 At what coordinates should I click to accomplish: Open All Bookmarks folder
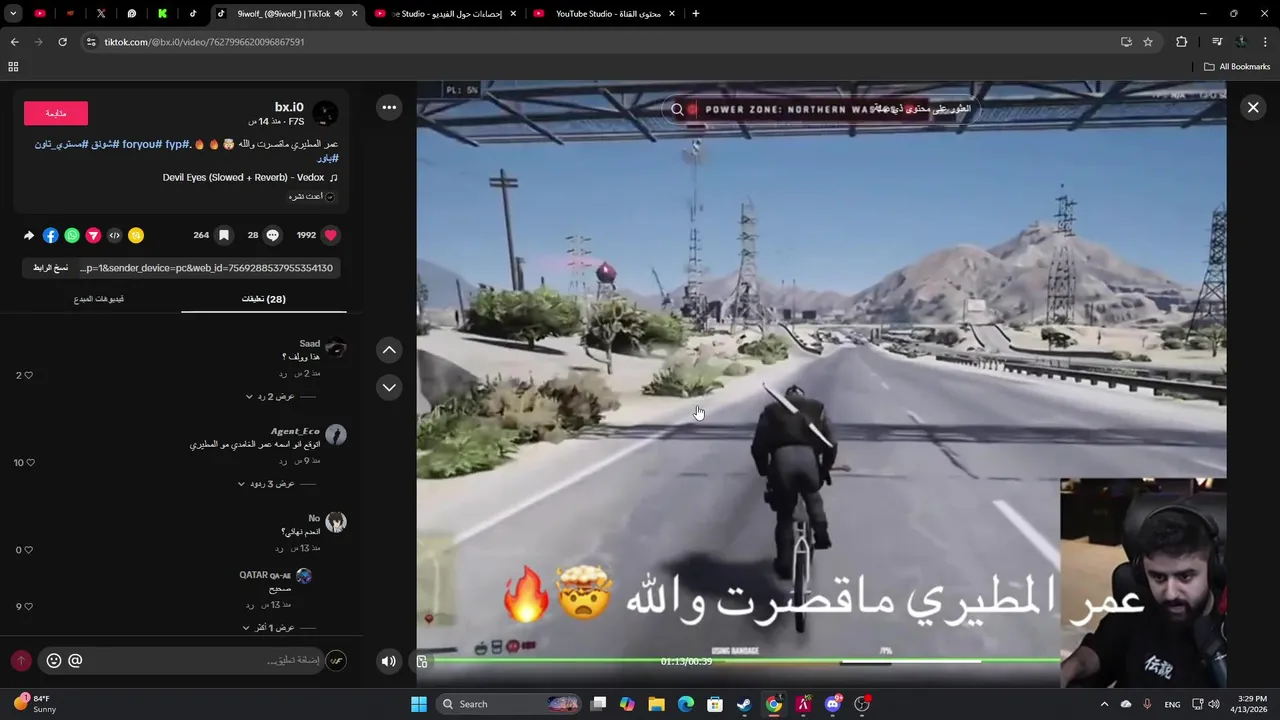[x=1237, y=67]
